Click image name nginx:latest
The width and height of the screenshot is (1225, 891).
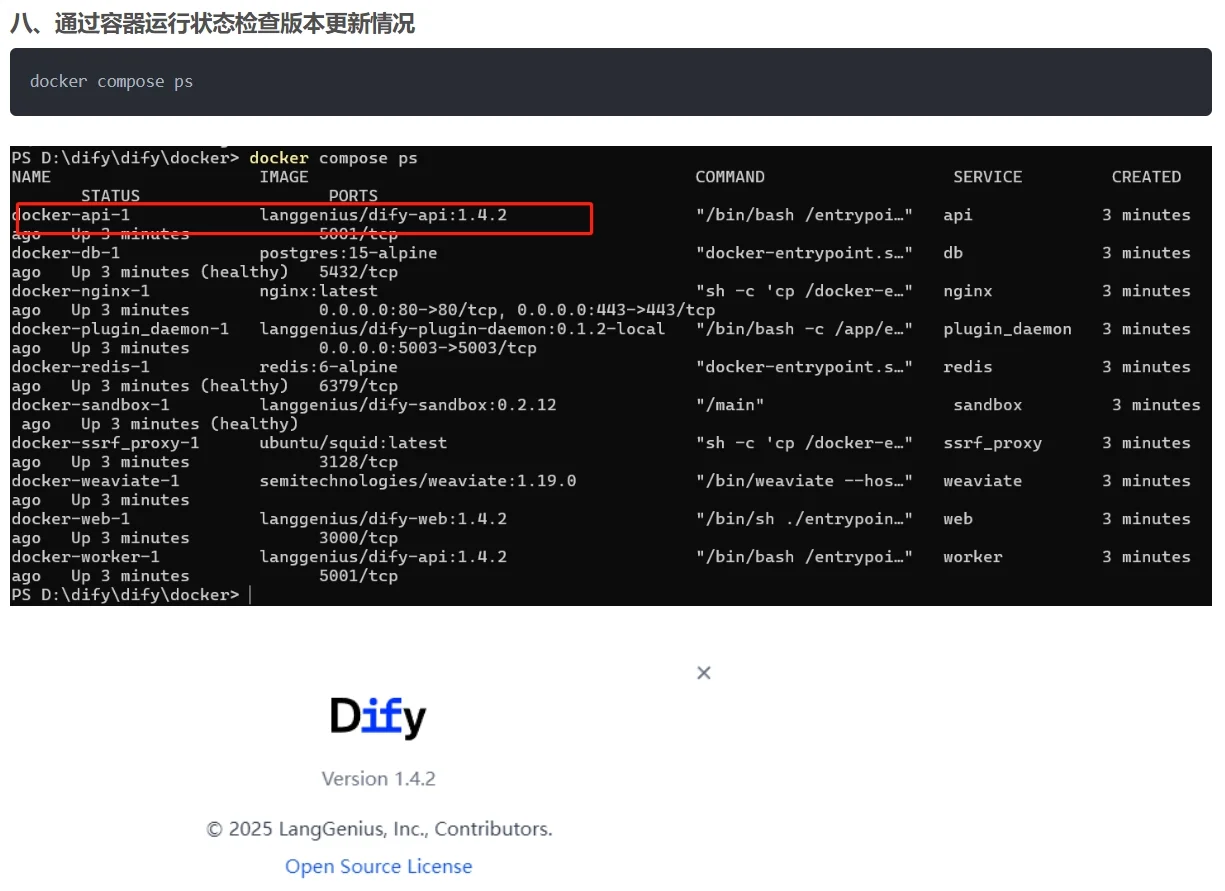click(318, 291)
